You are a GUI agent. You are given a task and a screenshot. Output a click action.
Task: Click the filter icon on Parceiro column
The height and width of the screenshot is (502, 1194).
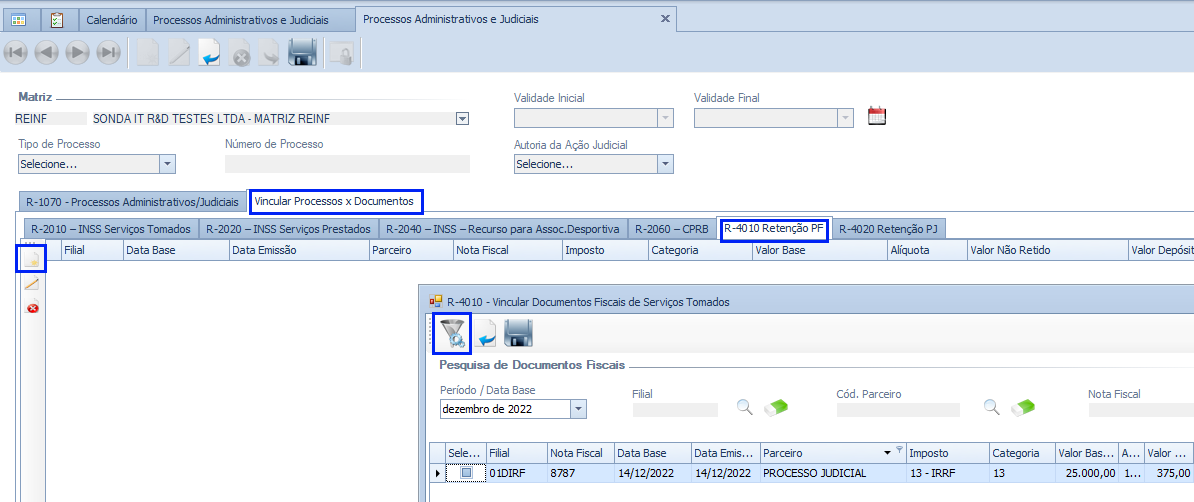[x=899, y=449]
